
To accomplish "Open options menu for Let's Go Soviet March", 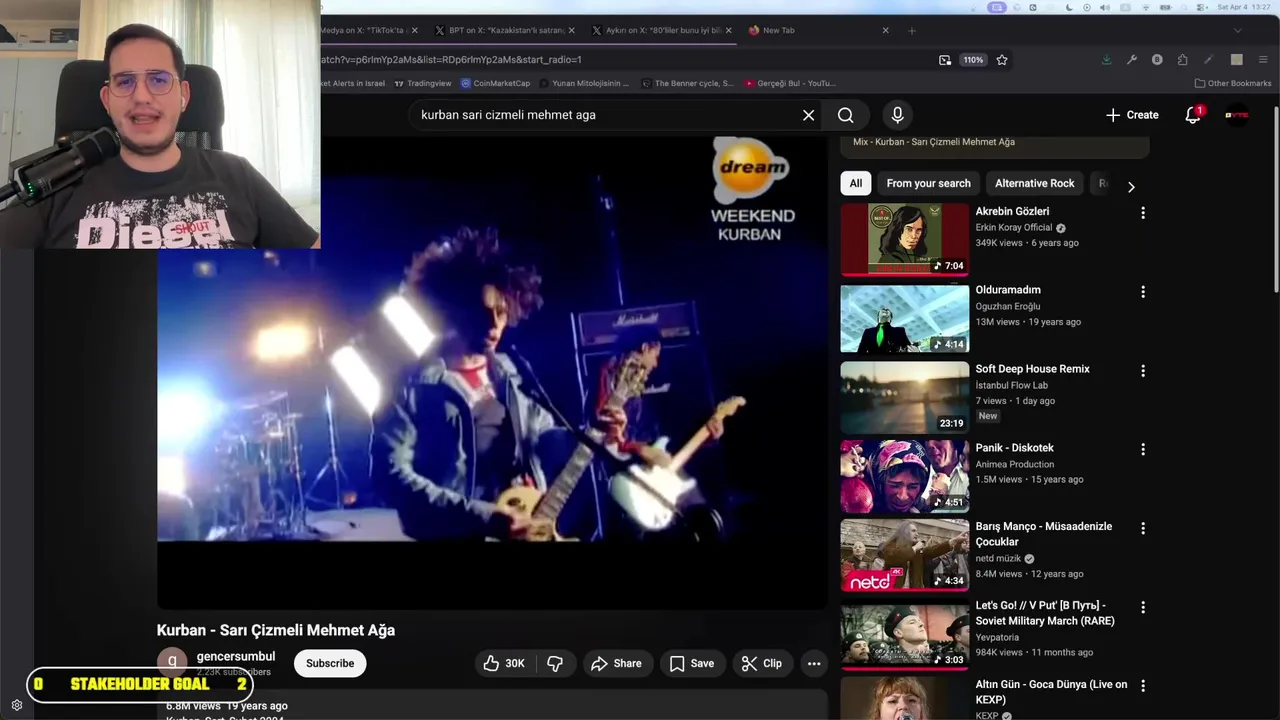I will (x=1143, y=607).
